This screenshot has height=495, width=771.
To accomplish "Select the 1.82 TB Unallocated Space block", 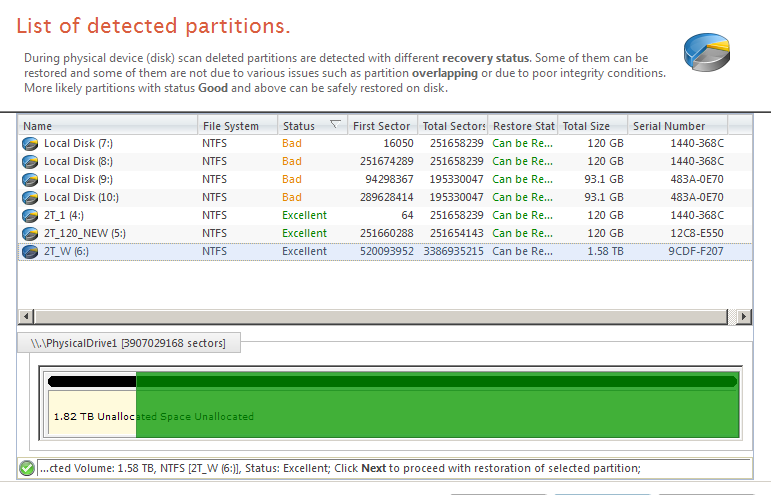I will (x=92, y=414).
